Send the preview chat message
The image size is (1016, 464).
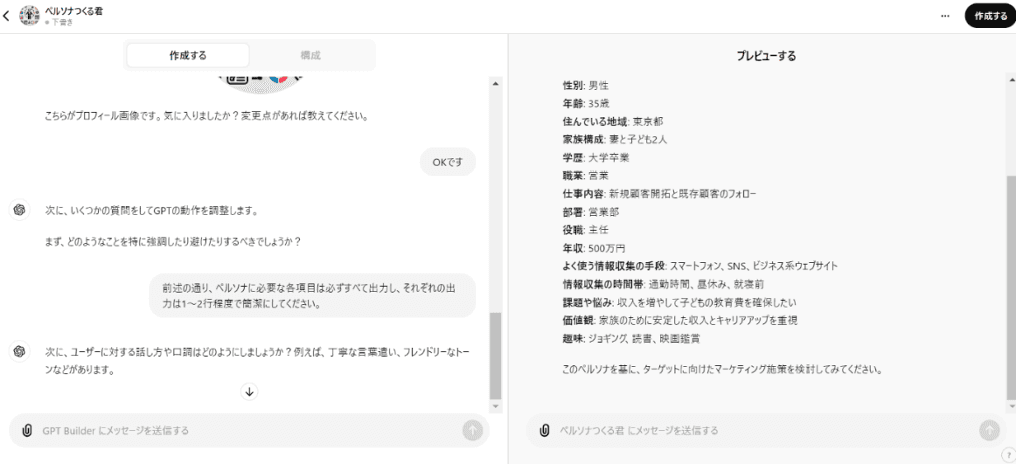[989, 430]
